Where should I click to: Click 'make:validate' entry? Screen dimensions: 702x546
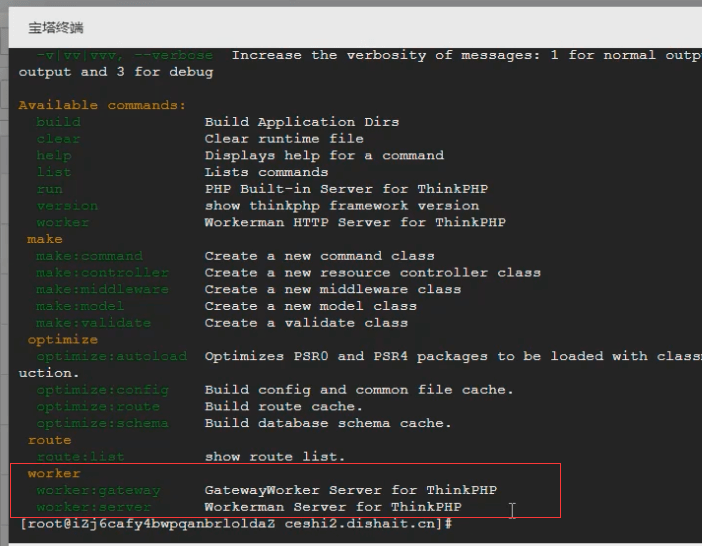[x=94, y=323]
